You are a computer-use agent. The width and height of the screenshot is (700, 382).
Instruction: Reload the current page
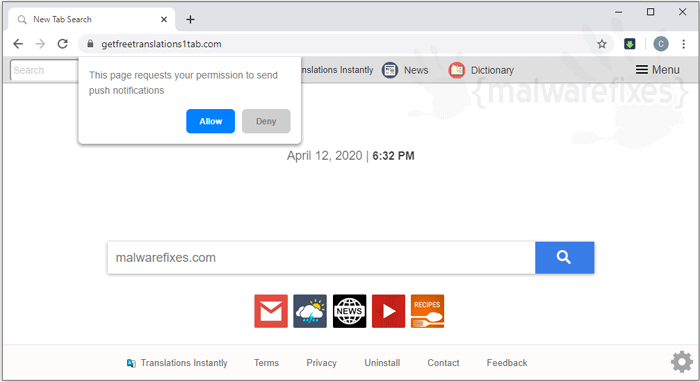point(62,44)
